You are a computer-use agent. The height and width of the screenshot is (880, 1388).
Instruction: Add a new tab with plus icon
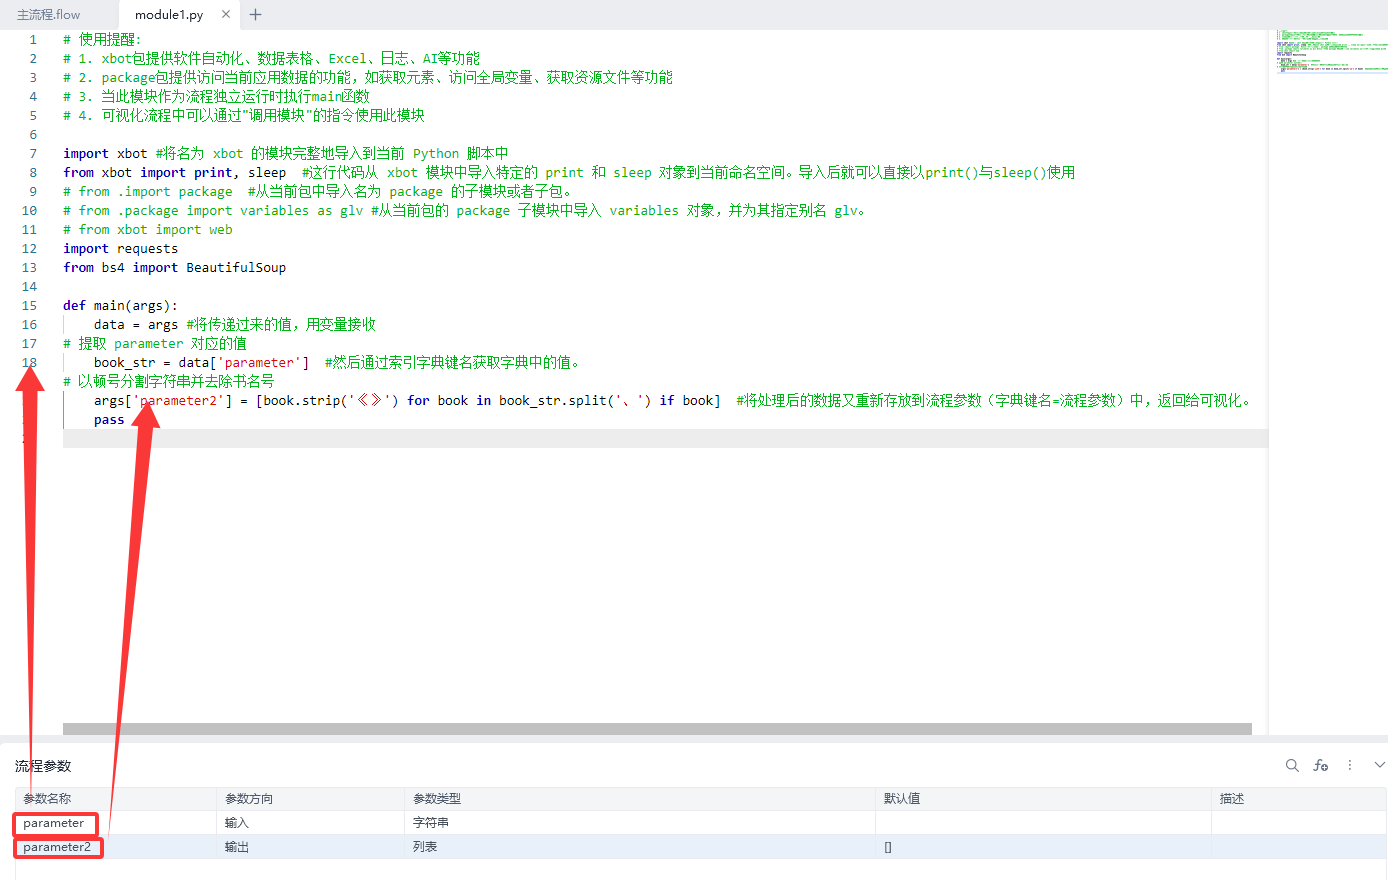[x=255, y=14]
